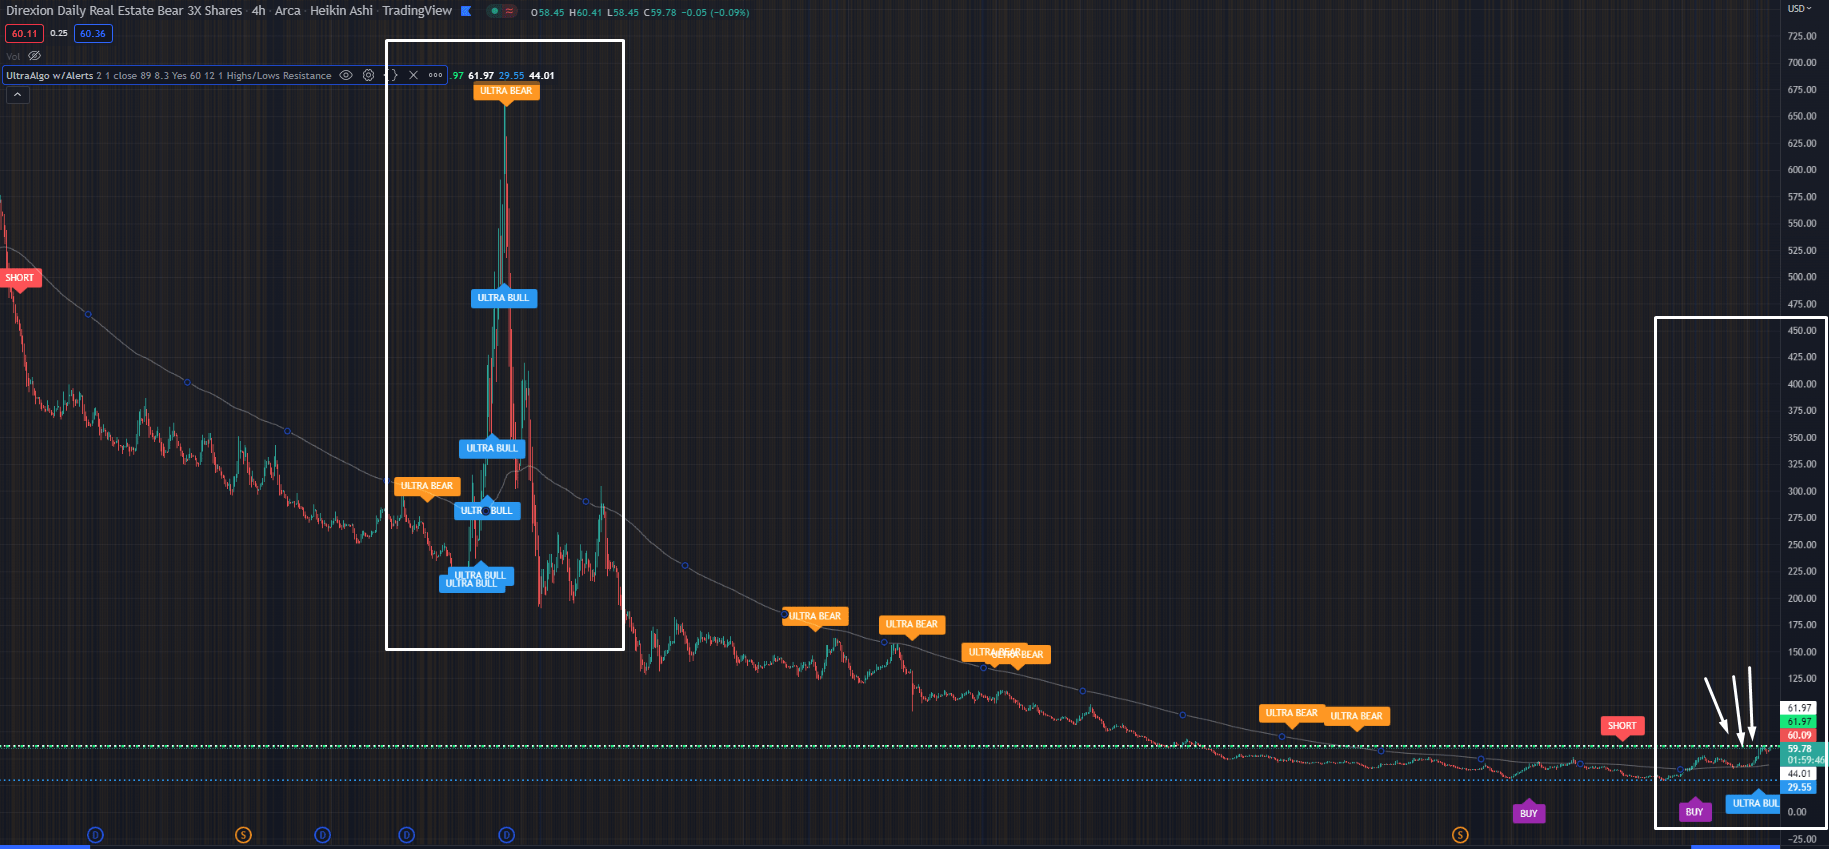Toggle UltraAlgo indicator visibility eye
Image resolution: width=1829 pixels, height=849 pixels.
346,75
